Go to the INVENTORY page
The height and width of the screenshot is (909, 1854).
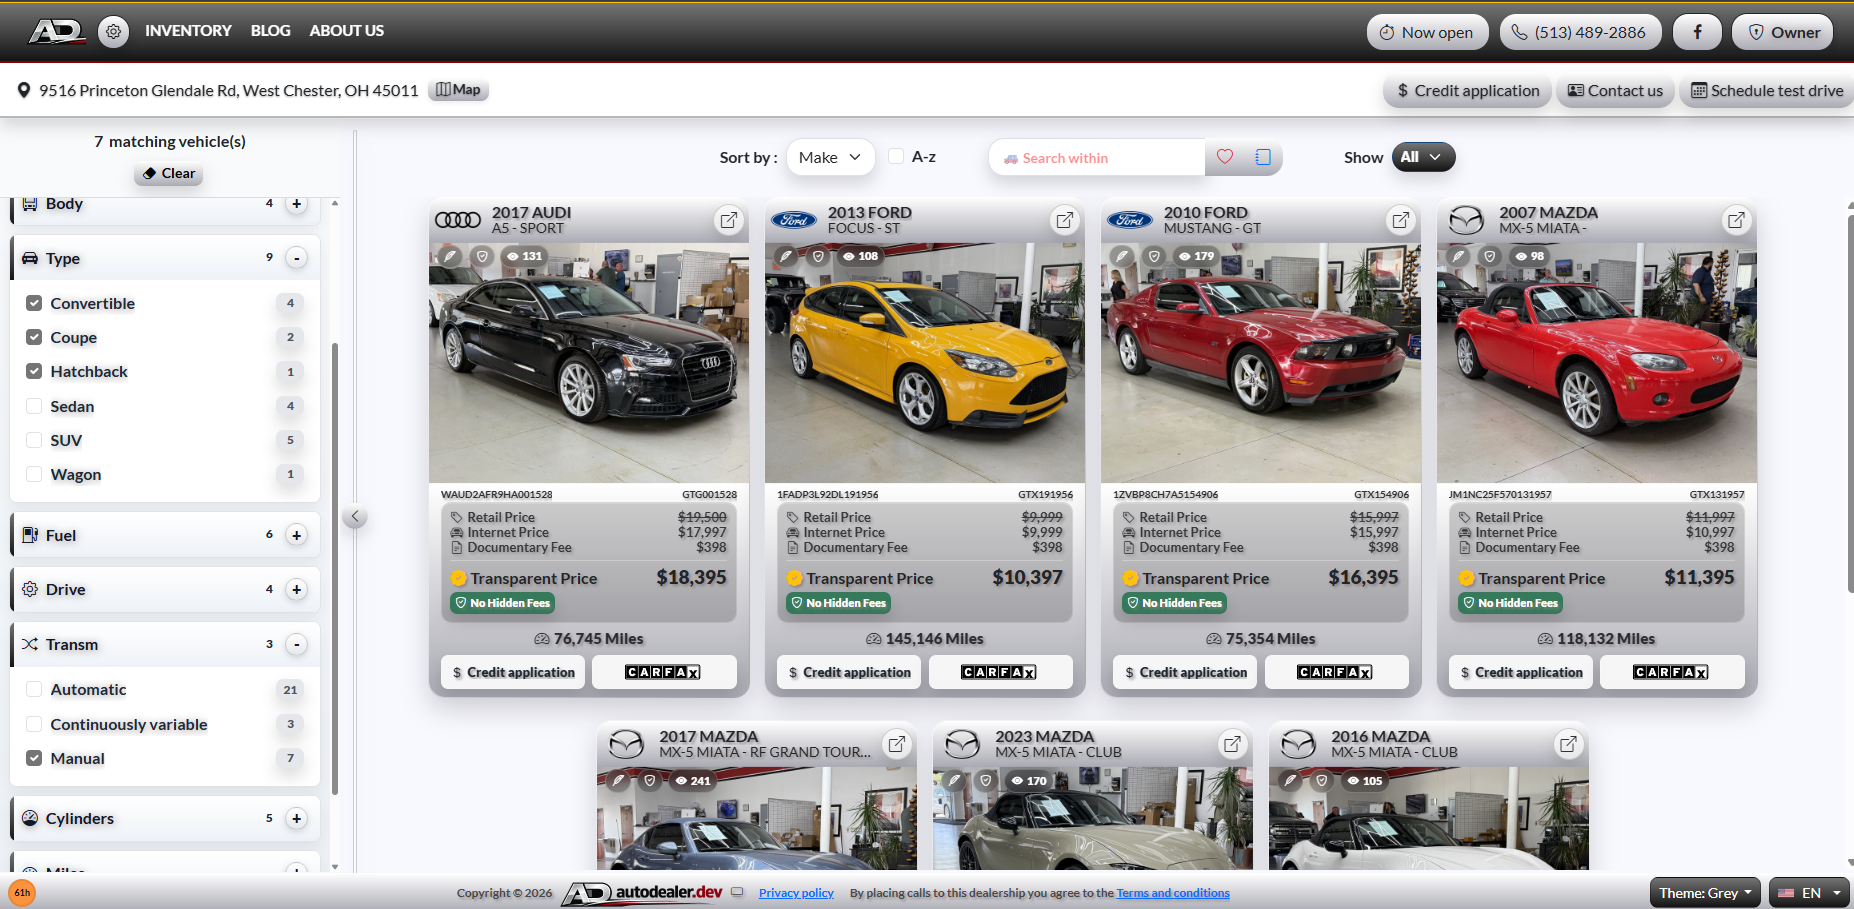(188, 31)
